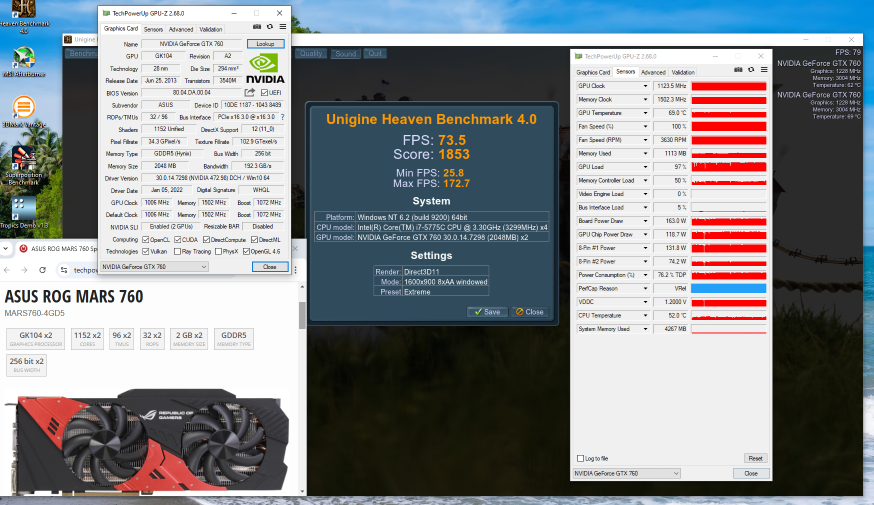Toggle OpenCL checkbox
Screen dimensions: 874x505
coord(145,240)
